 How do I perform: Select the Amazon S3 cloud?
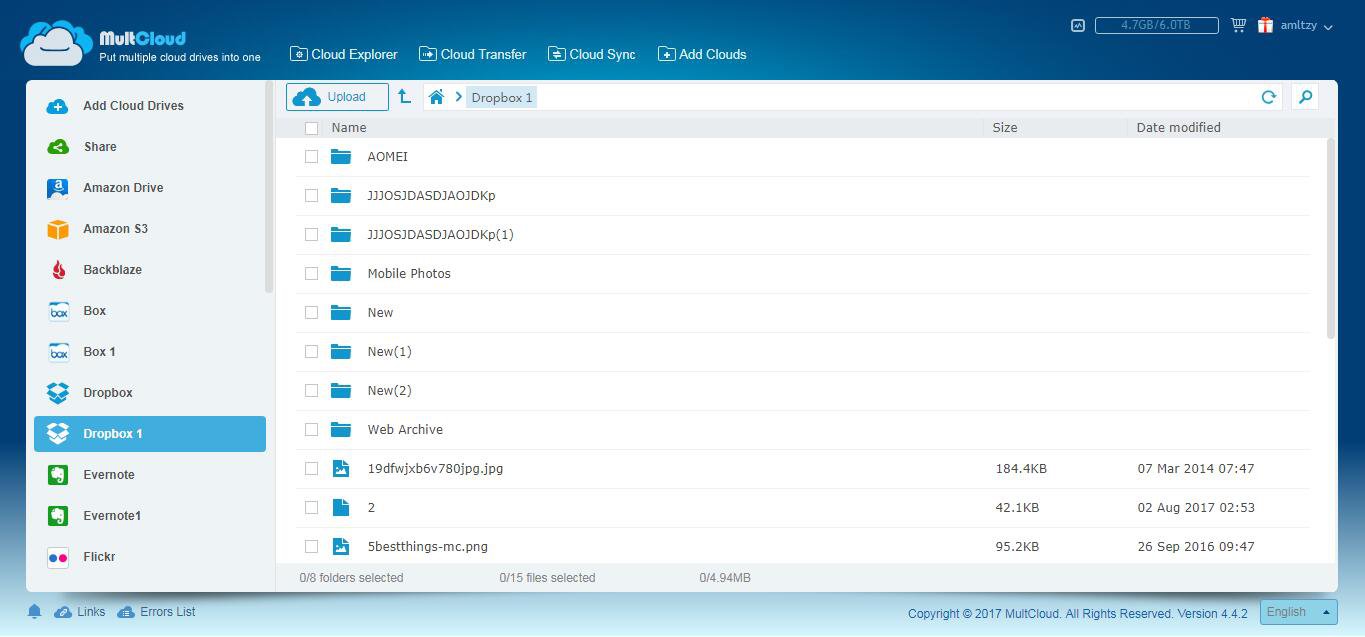[150, 229]
